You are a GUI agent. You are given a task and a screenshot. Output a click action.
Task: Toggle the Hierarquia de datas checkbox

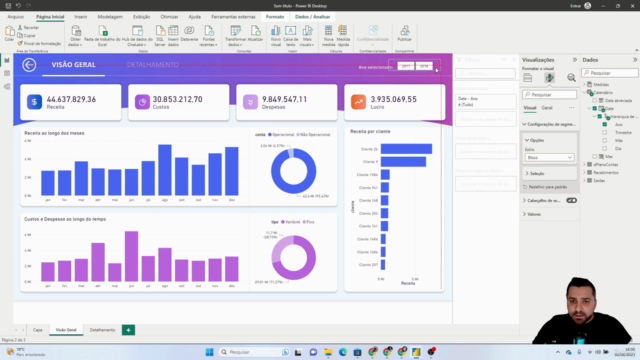pyautogui.click(x=600, y=117)
